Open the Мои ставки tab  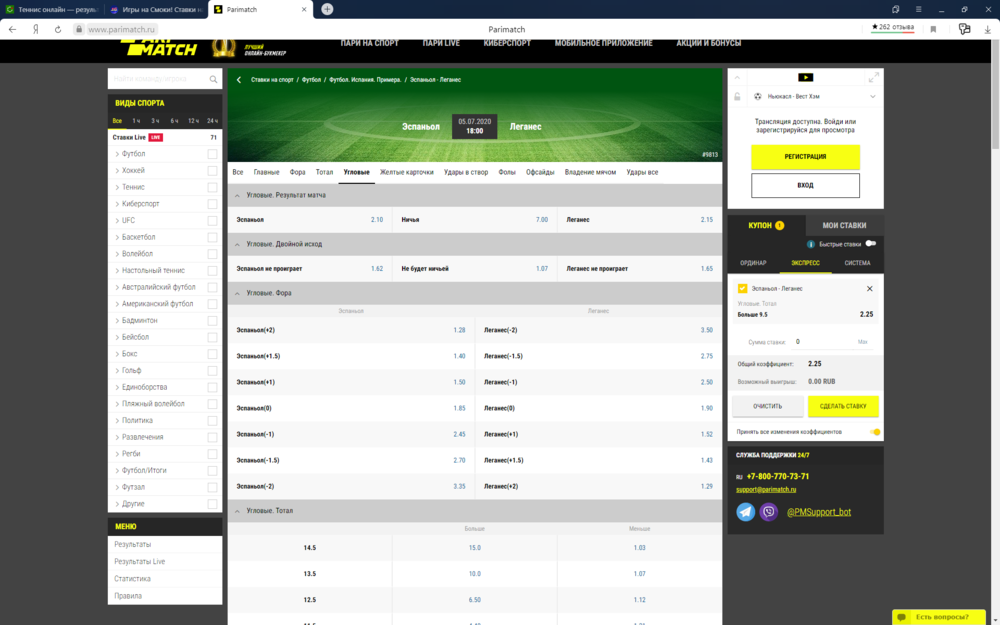[844, 225]
